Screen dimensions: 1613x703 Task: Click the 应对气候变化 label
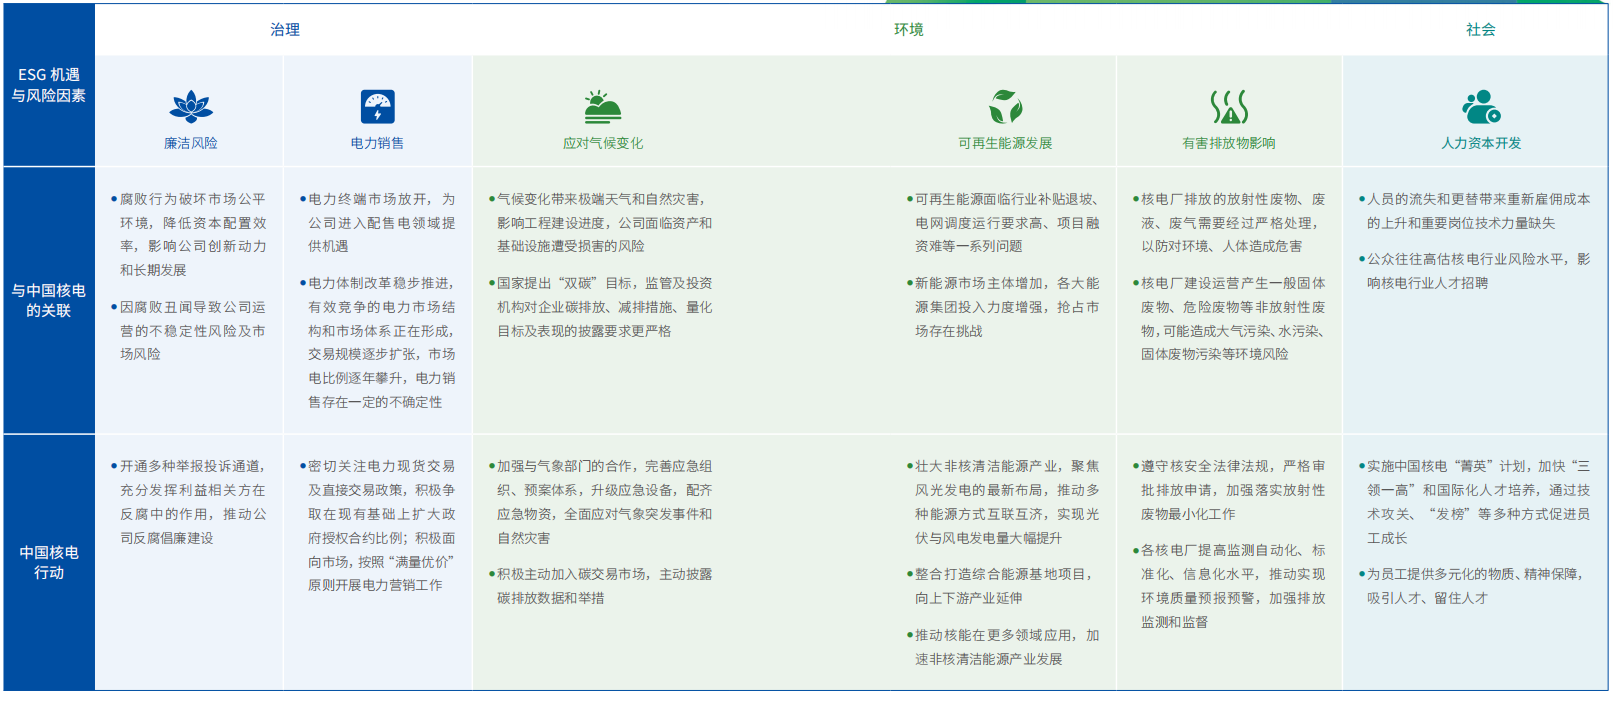tap(603, 143)
